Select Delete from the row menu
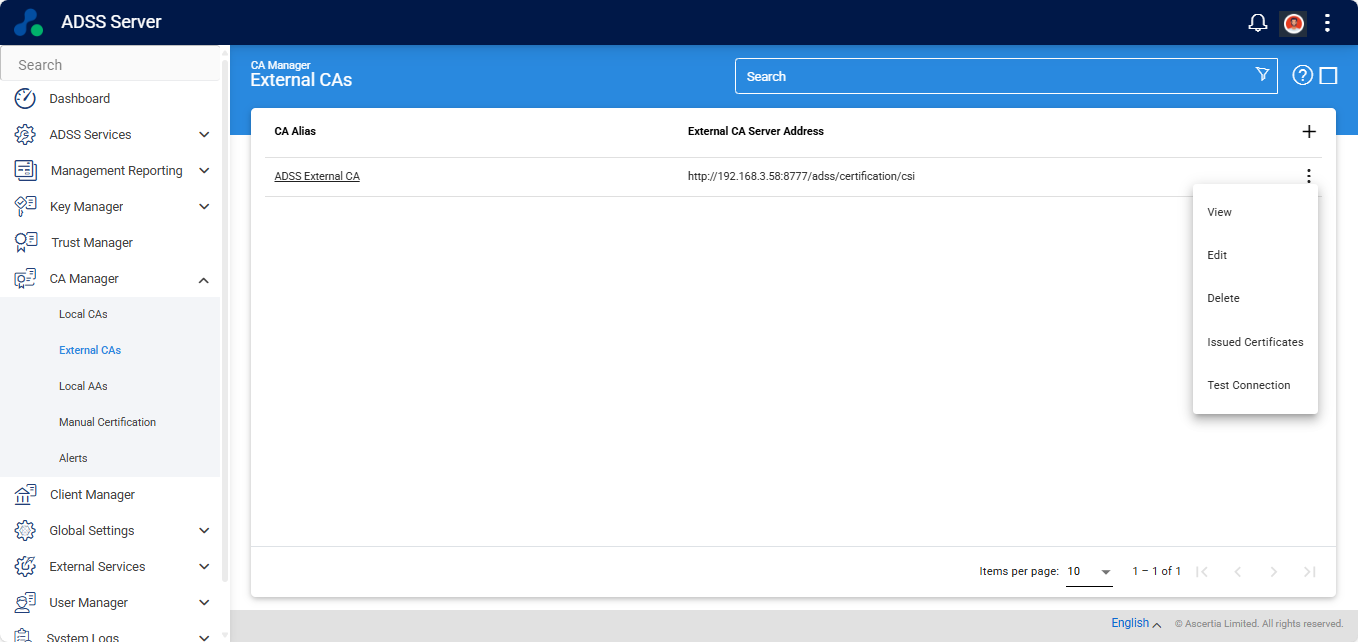 1223,298
